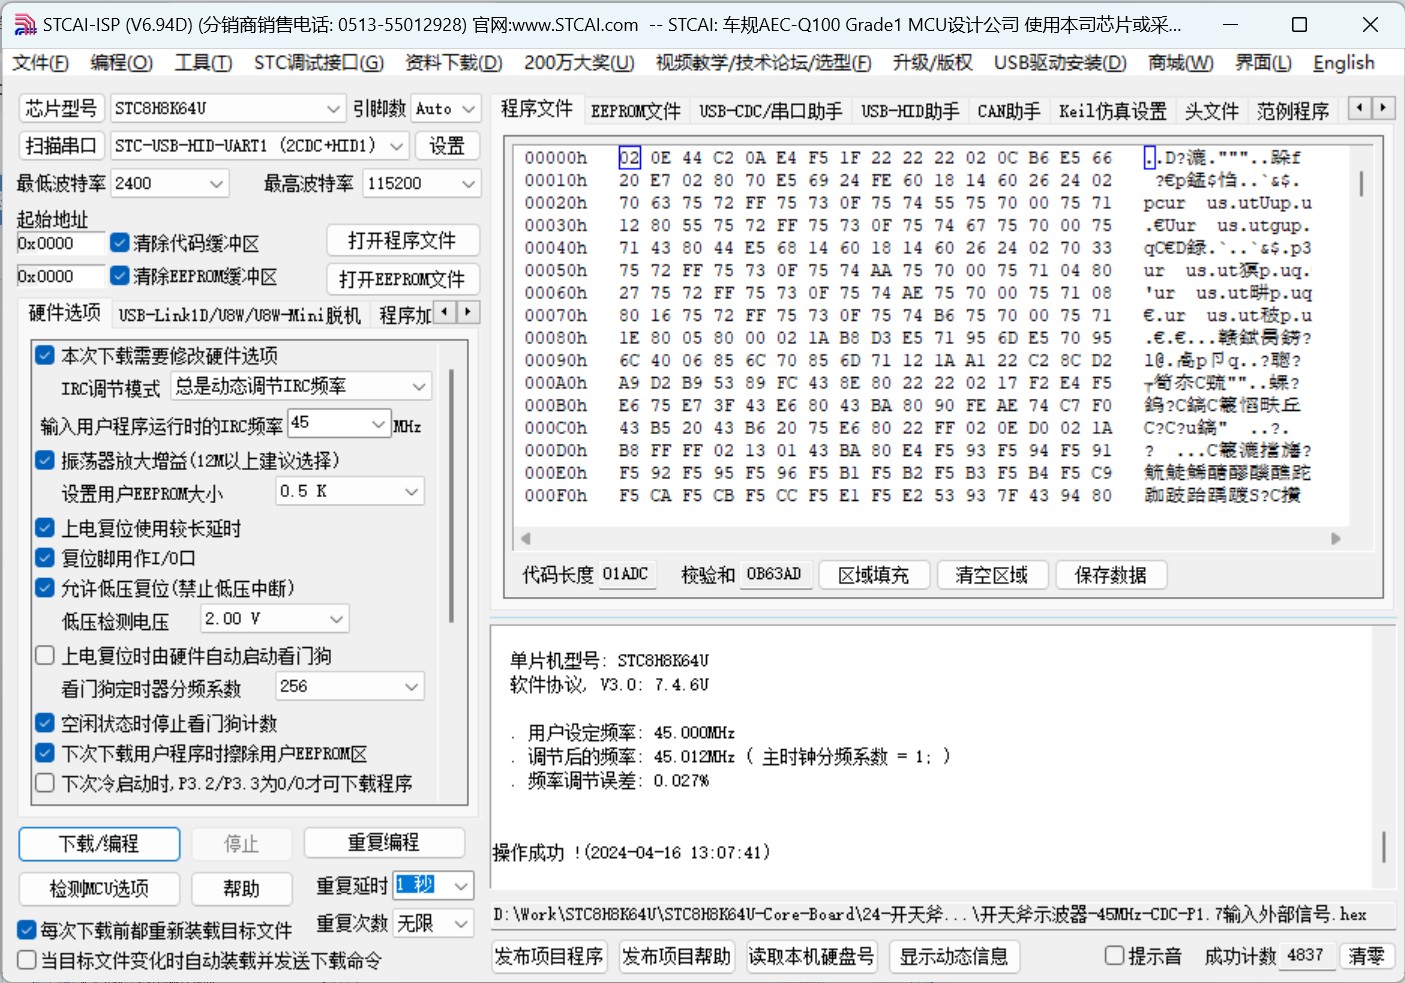Enable the 提示音 checkbox
The height and width of the screenshot is (983, 1405).
click(x=1114, y=956)
